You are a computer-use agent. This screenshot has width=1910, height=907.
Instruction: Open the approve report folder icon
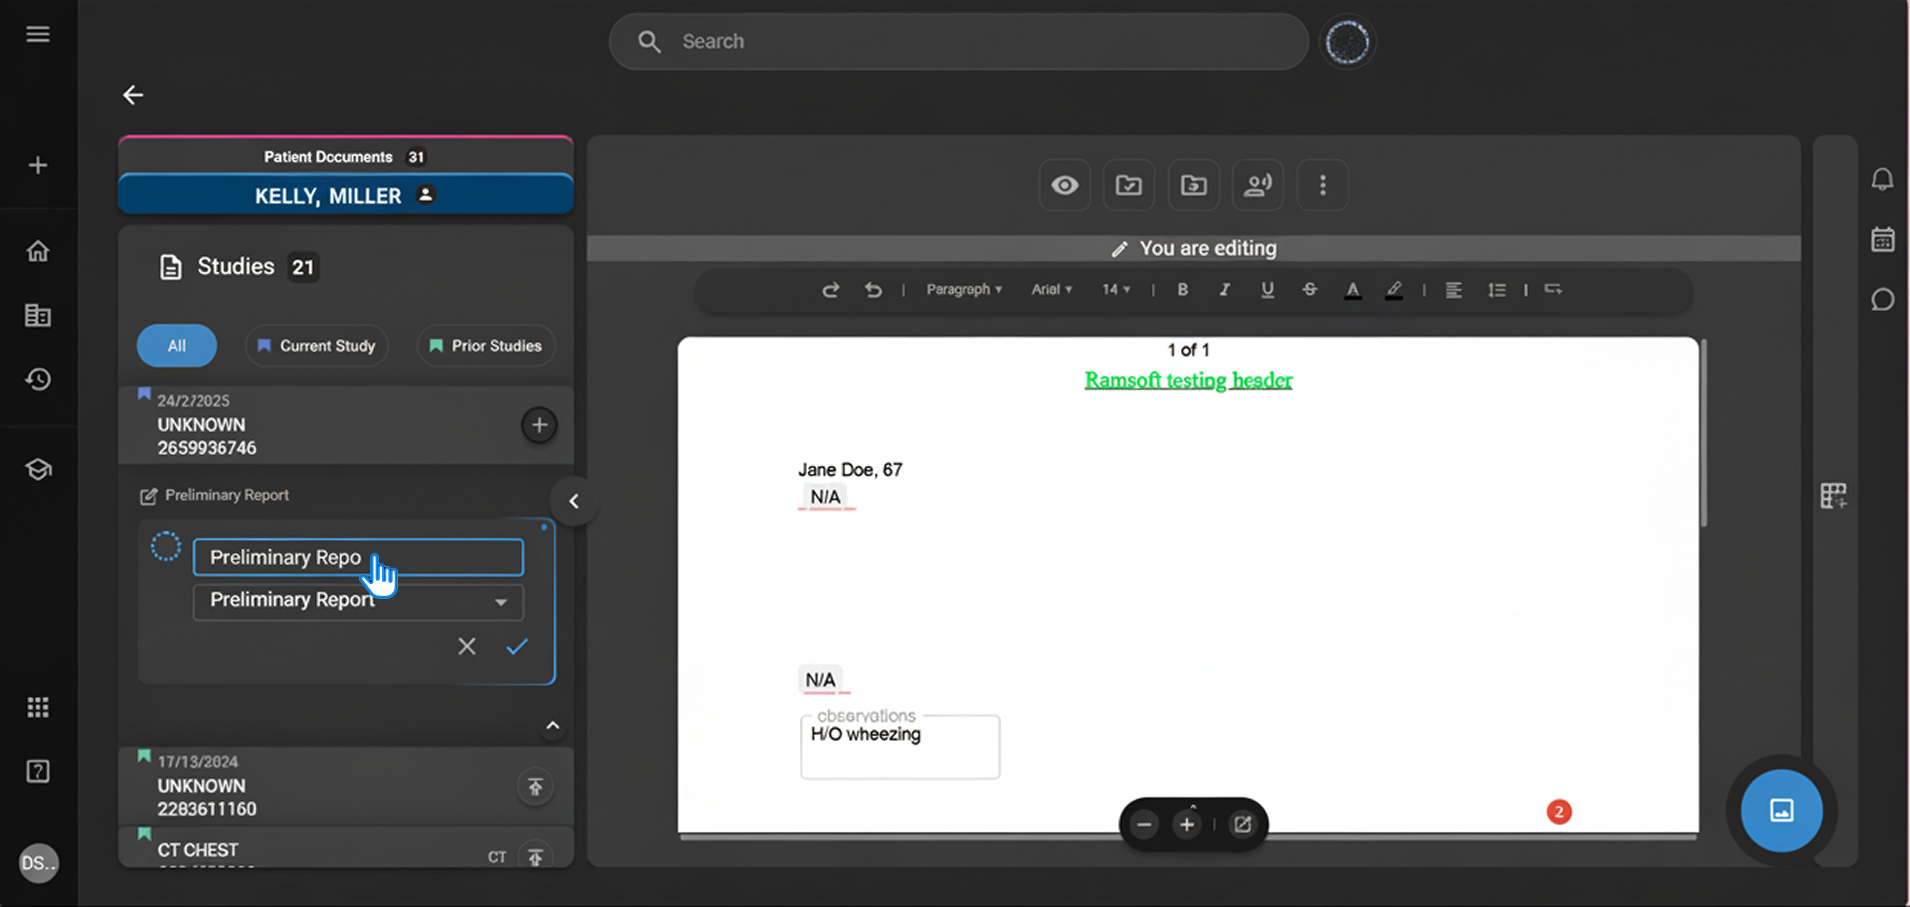1128,185
